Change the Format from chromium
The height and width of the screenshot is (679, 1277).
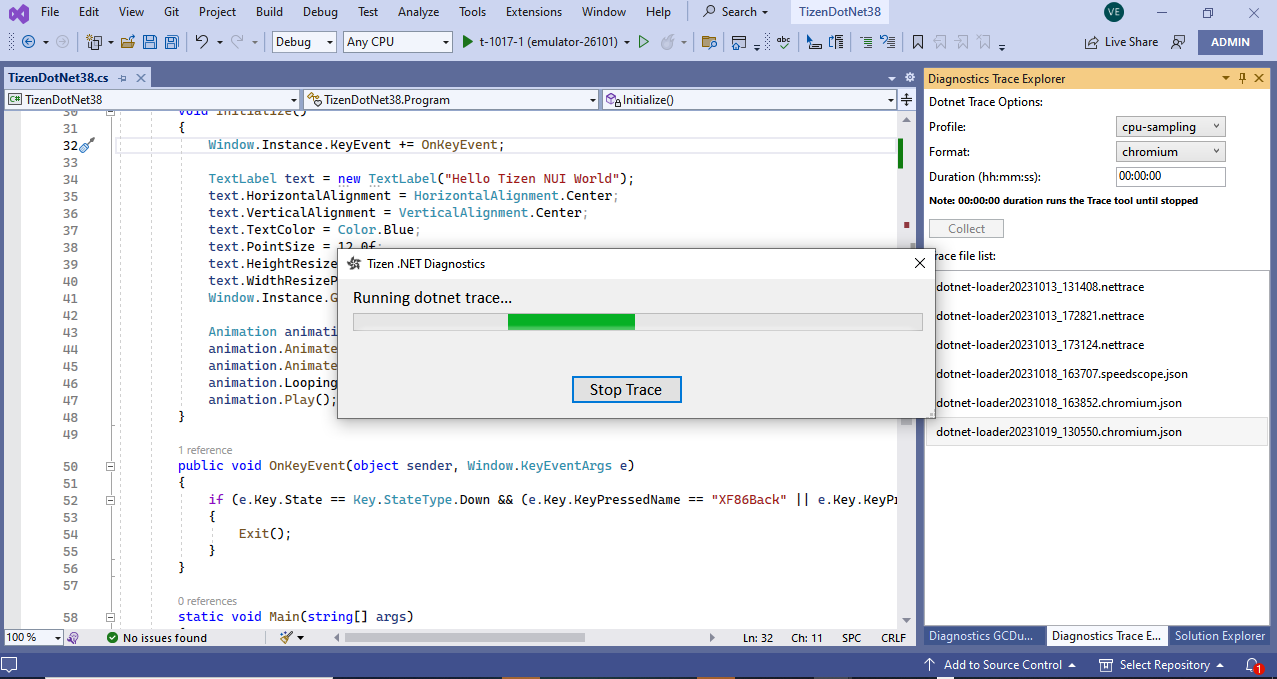(1170, 151)
